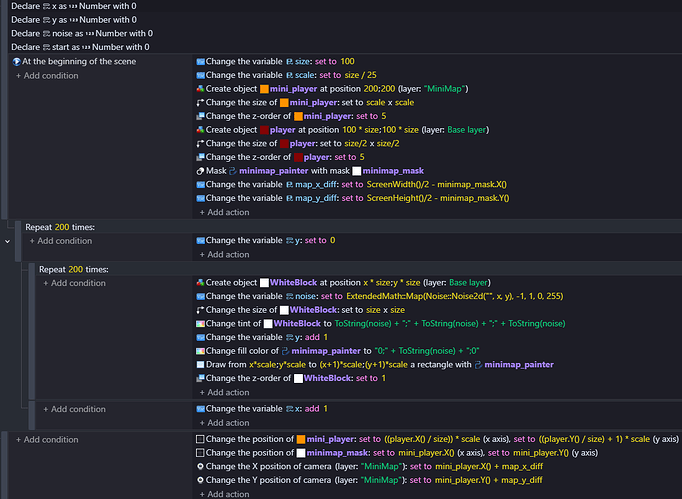
Task: Edit '(x+1)*scale;(y+1)*scale' rectangle end coordinates
Action: (x=363, y=365)
